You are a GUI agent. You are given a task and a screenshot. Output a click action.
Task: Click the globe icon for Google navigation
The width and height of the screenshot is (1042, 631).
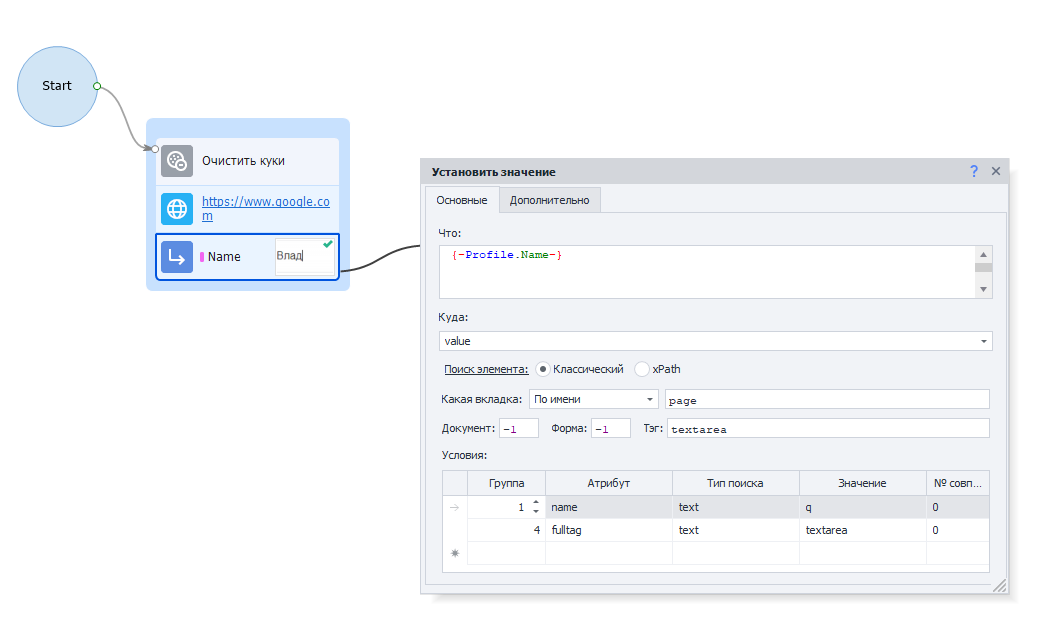pos(177,209)
